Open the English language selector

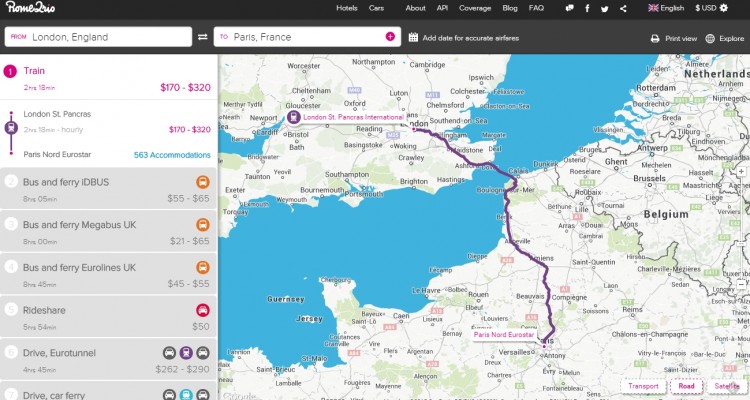point(667,8)
